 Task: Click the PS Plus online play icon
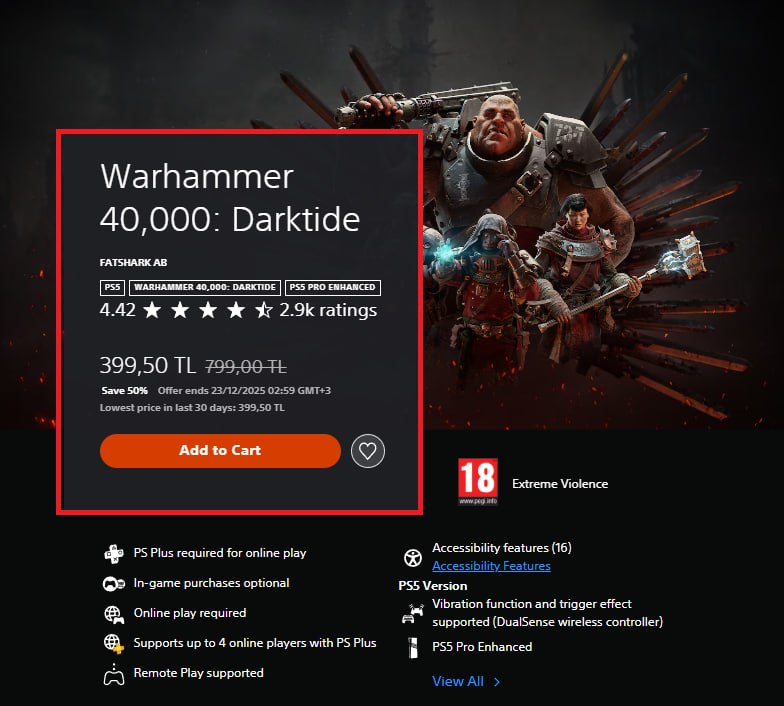114,554
